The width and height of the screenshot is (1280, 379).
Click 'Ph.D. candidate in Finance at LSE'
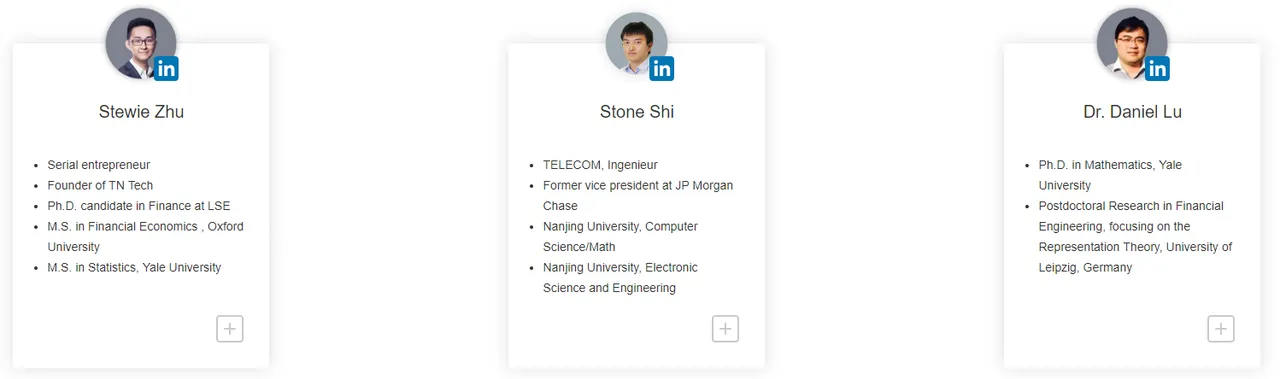[x=139, y=206]
